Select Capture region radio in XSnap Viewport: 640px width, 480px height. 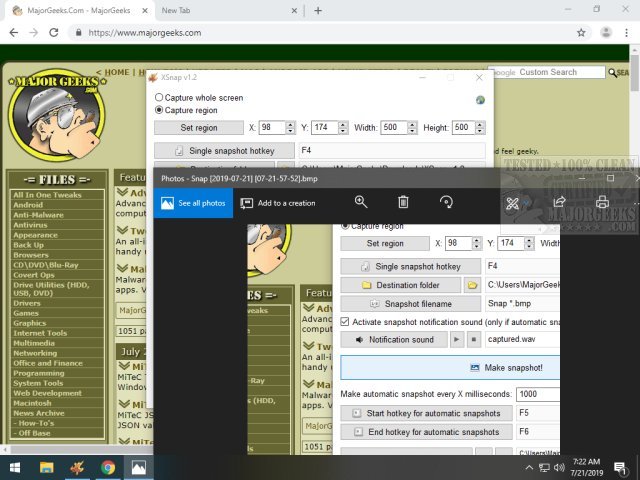(159, 110)
